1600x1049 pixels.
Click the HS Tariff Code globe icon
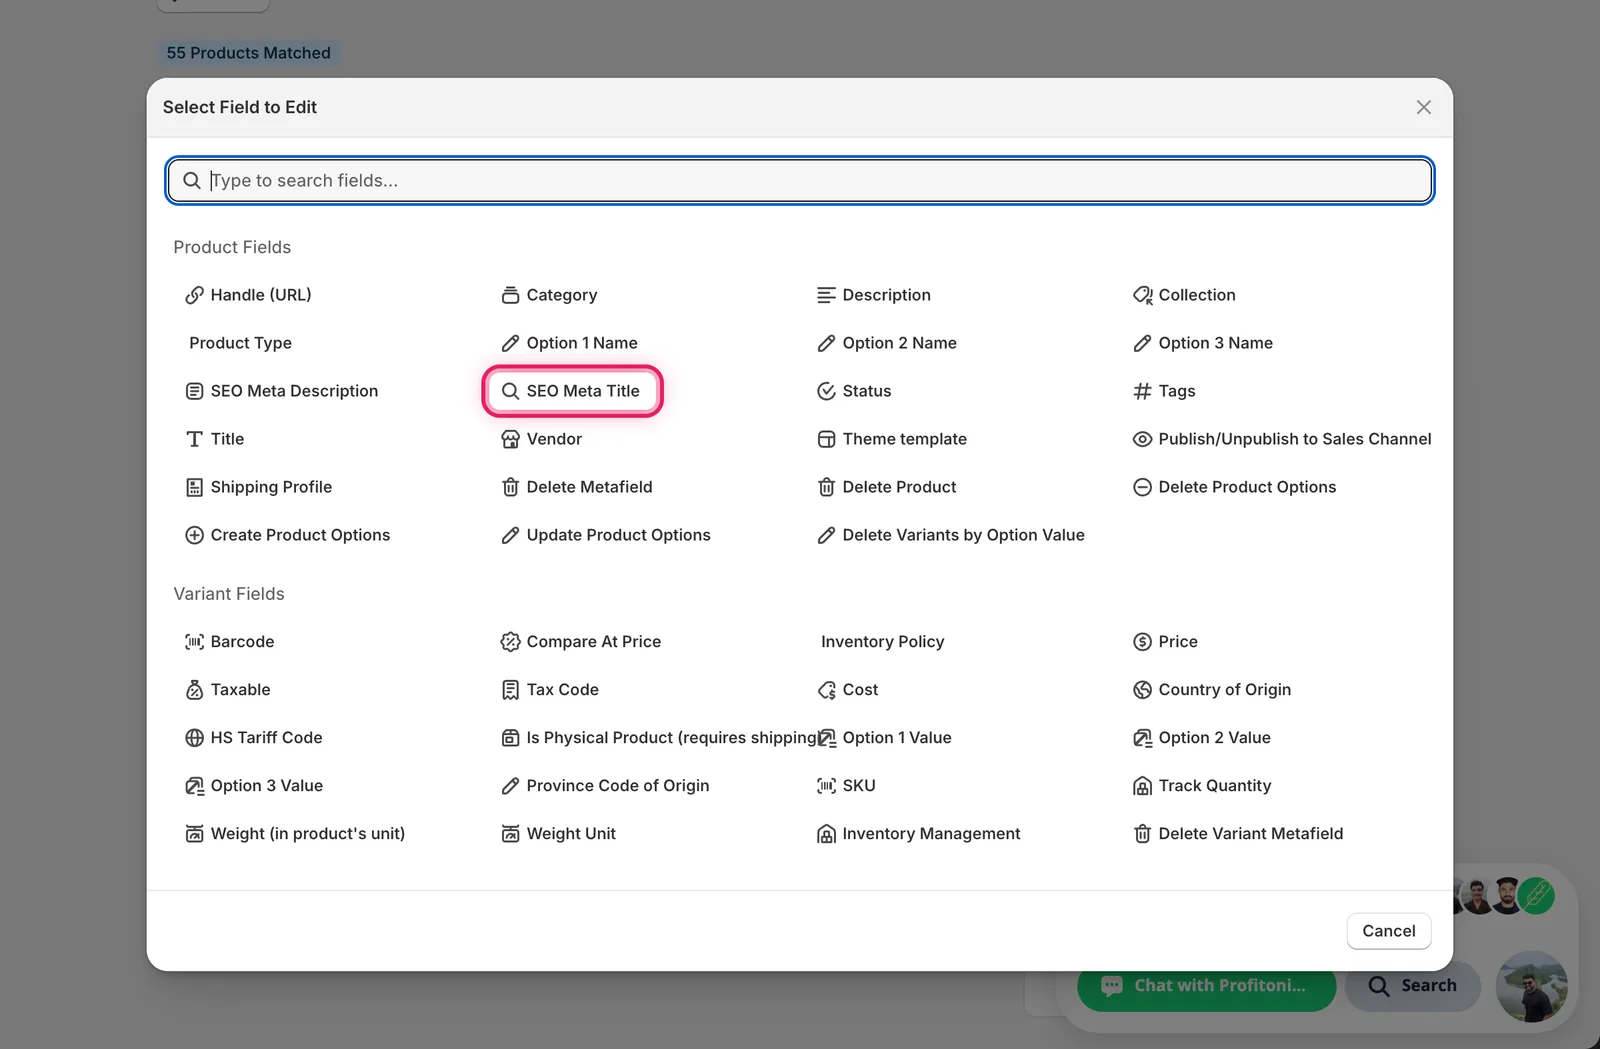click(x=194, y=738)
